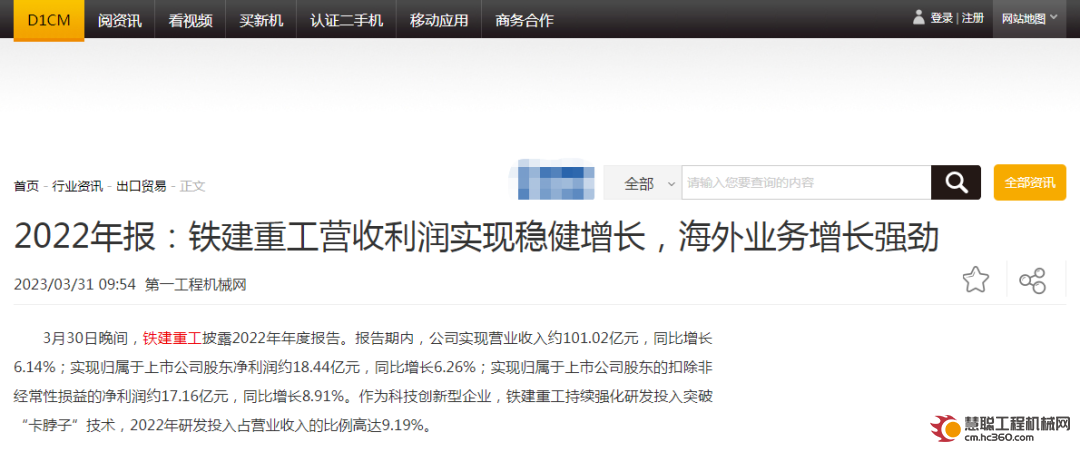
Task: Click the 正文 breadcrumb text
Action: pyautogui.click(x=192, y=185)
